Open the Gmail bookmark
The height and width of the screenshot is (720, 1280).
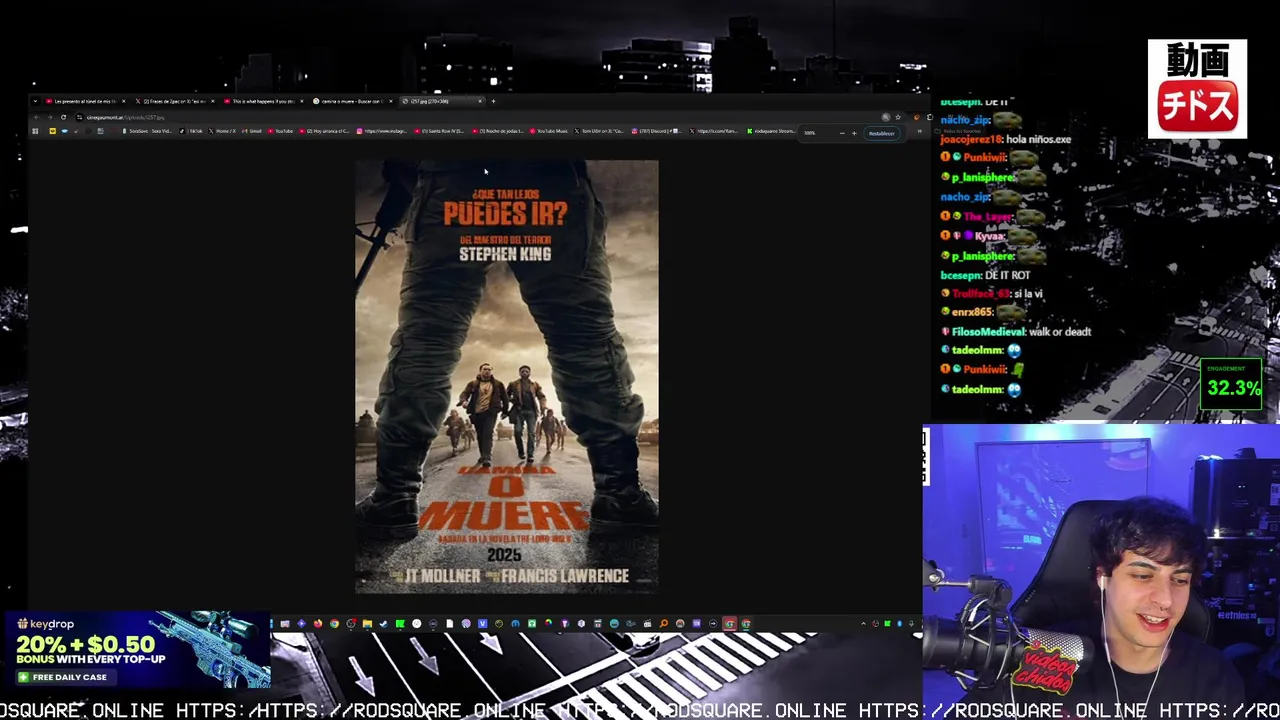252,131
